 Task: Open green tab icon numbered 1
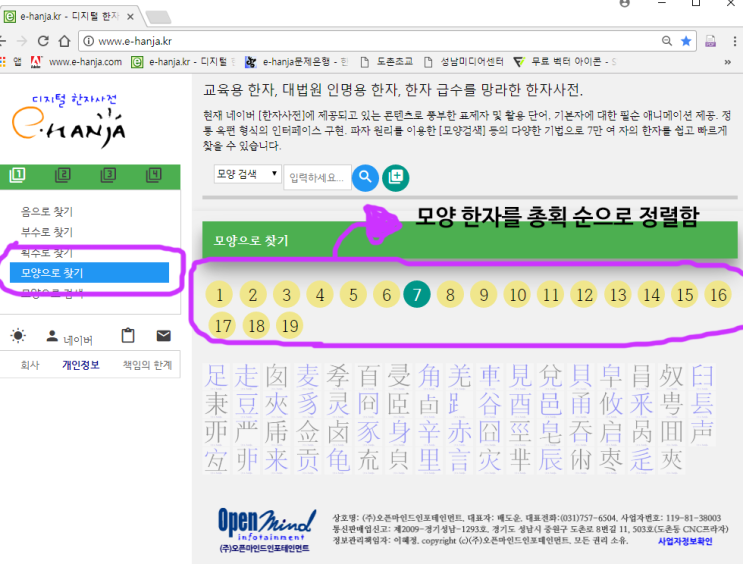[18, 175]
